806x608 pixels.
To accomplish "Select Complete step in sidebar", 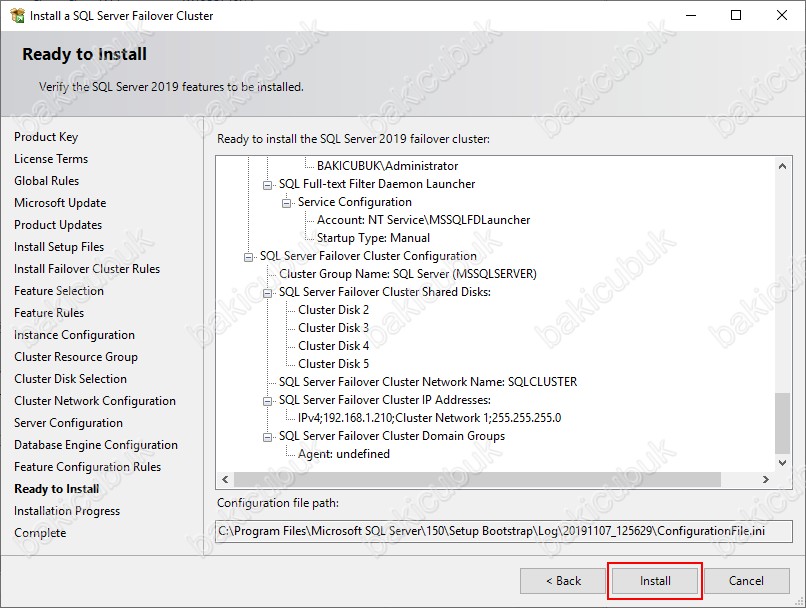I will click(40, 533).
